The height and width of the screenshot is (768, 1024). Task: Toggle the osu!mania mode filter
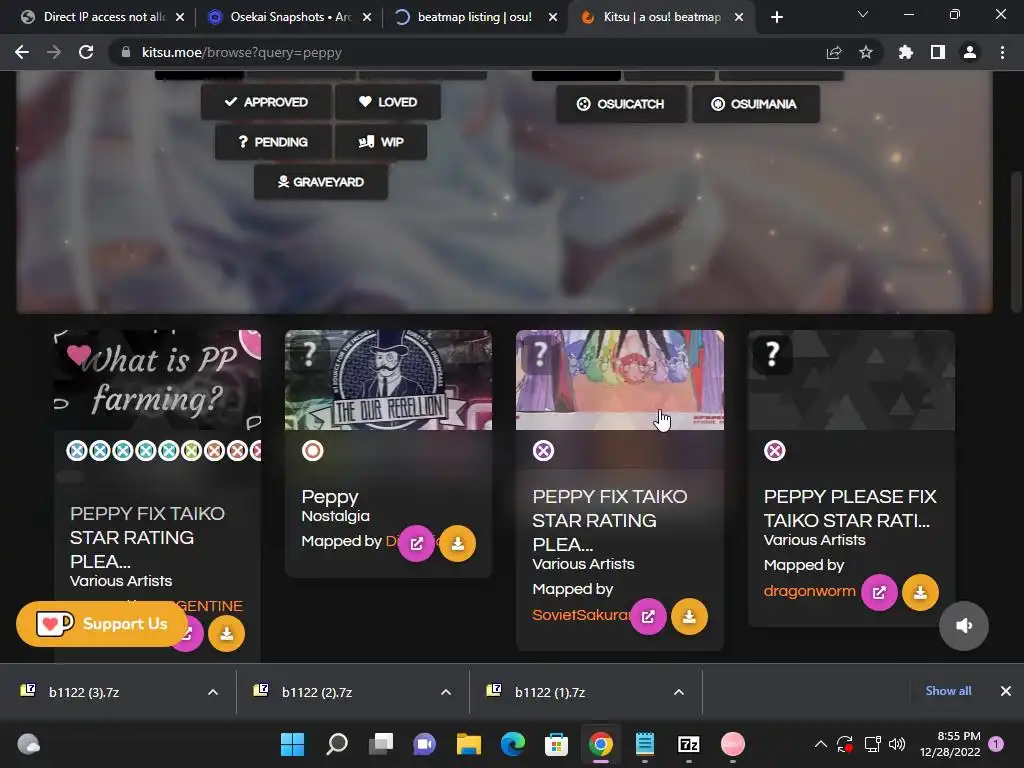756,104
